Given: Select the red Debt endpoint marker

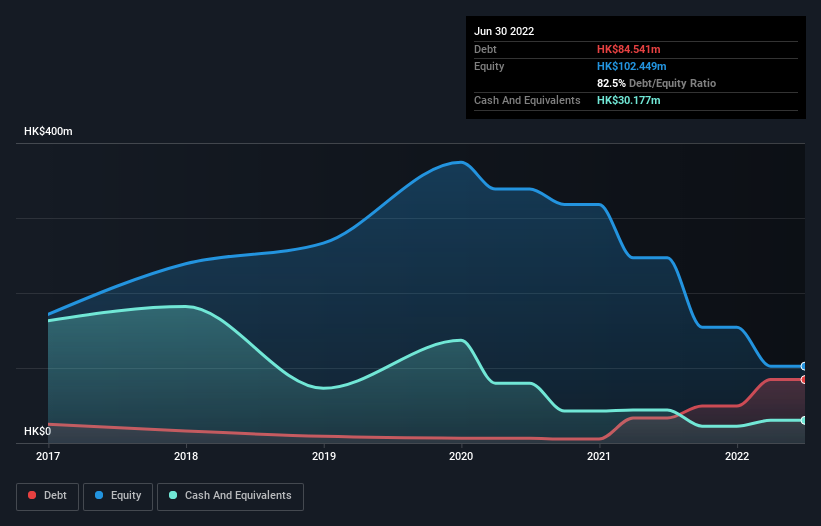Looking at the screenshot, I should tap(804, 379).
